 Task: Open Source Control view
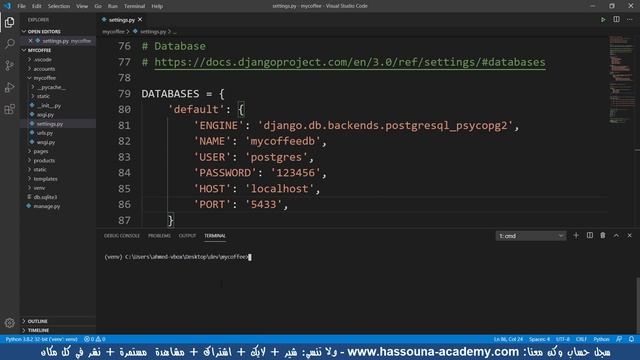pos(9,65)
